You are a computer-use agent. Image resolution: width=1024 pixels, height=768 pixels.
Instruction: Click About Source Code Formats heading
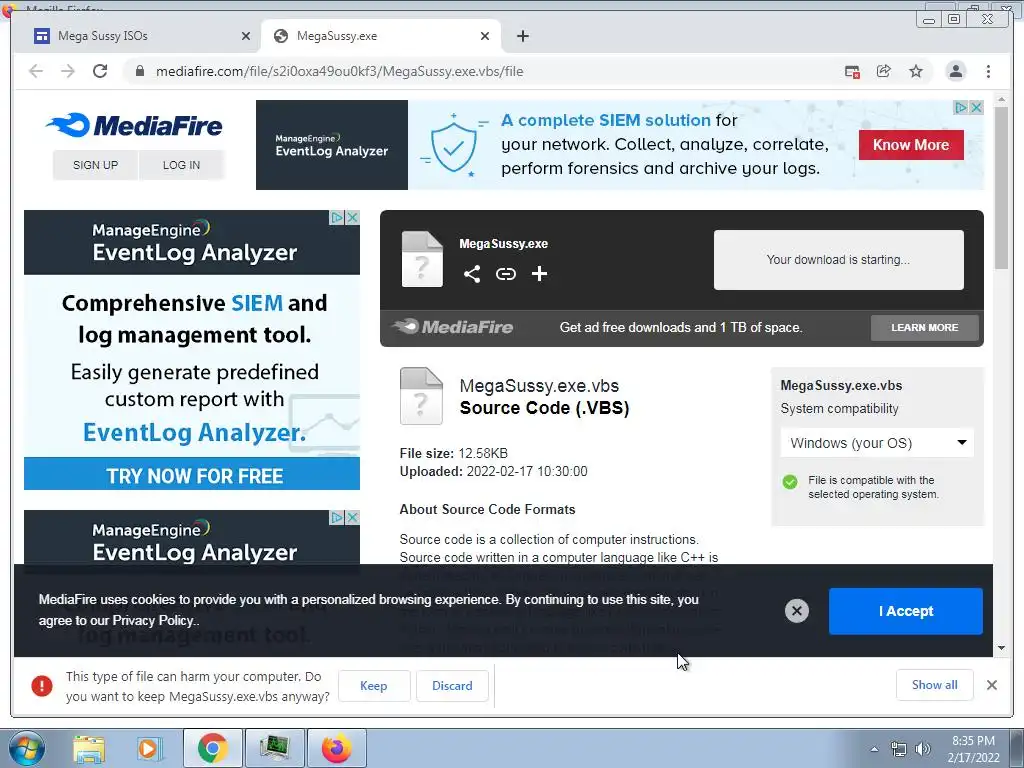[487, 509]
